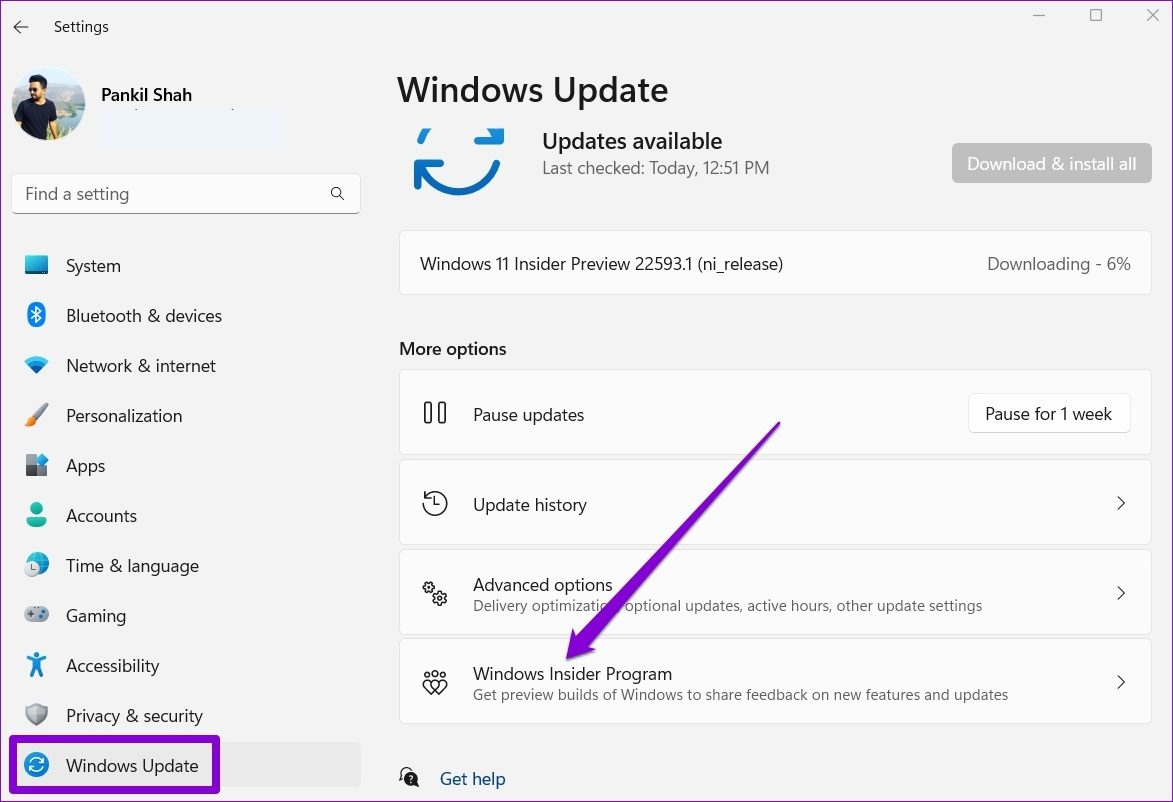This screenshot has width=1173, height=802.
Task: Open Accessibility settings
Action: click(186, 666)
